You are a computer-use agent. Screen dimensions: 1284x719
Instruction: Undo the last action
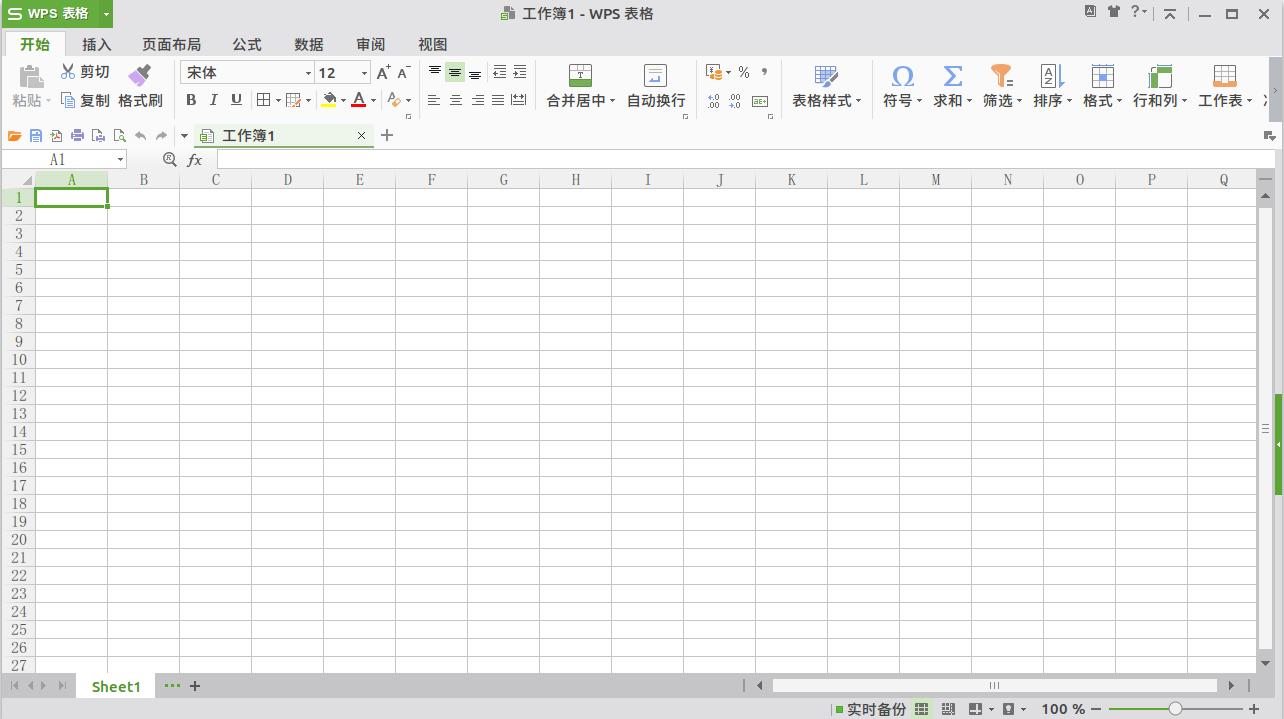[140, 135]
